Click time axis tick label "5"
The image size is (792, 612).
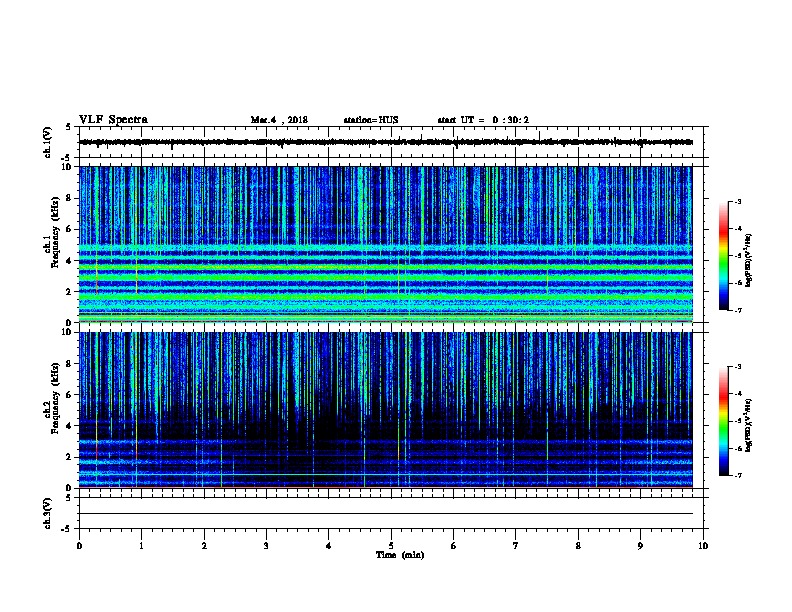tap(391, 546)
